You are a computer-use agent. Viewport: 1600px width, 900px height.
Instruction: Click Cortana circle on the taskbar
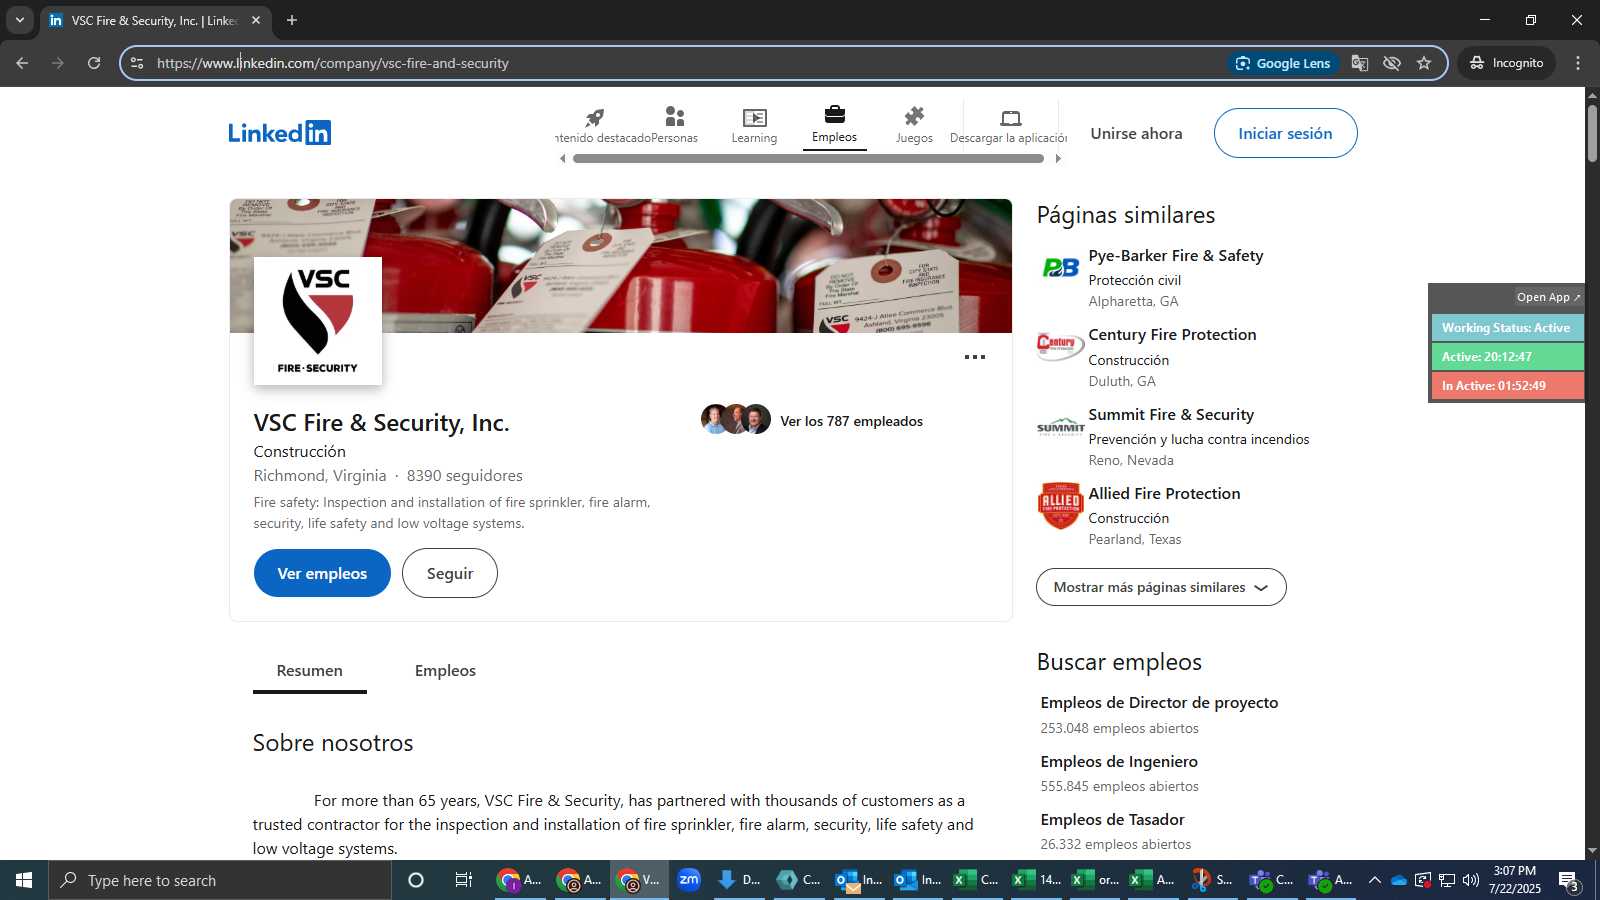pos(416,880)
